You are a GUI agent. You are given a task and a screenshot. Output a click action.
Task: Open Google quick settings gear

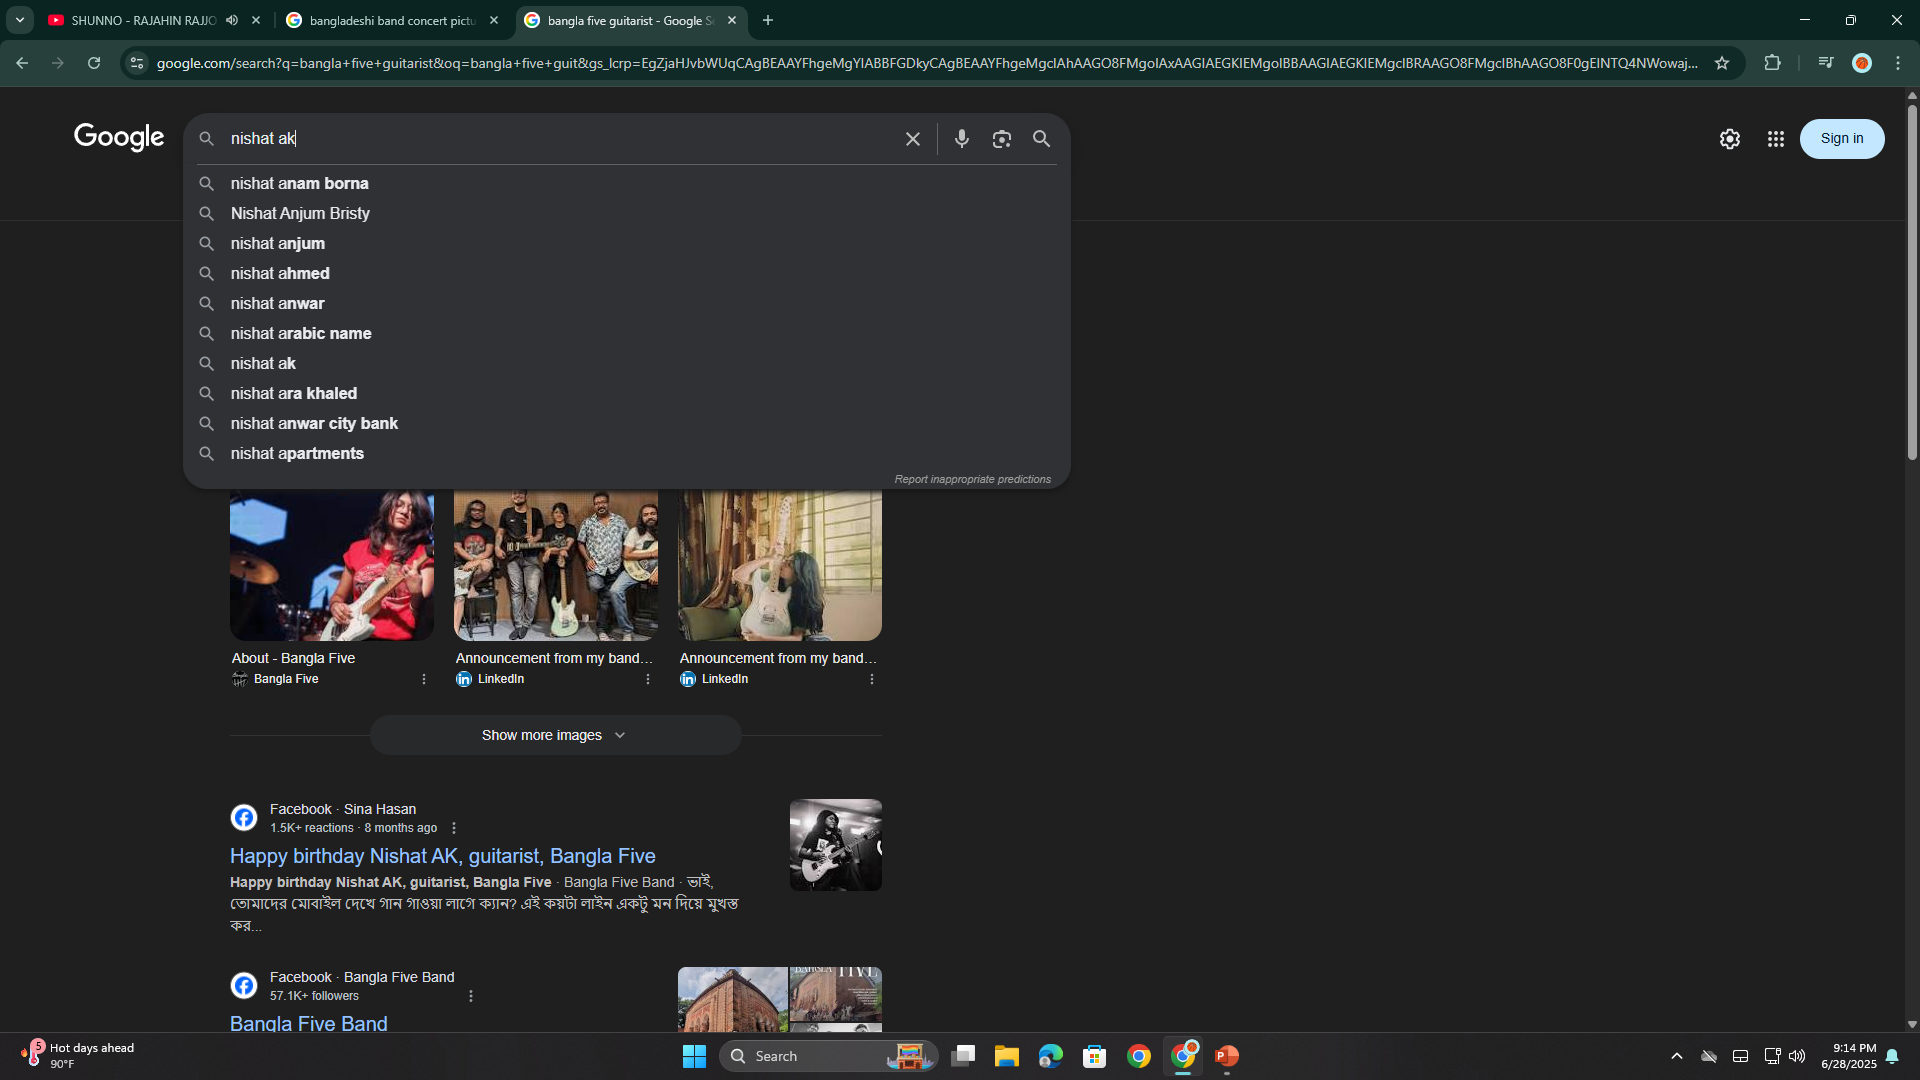tap(1730, 139)
